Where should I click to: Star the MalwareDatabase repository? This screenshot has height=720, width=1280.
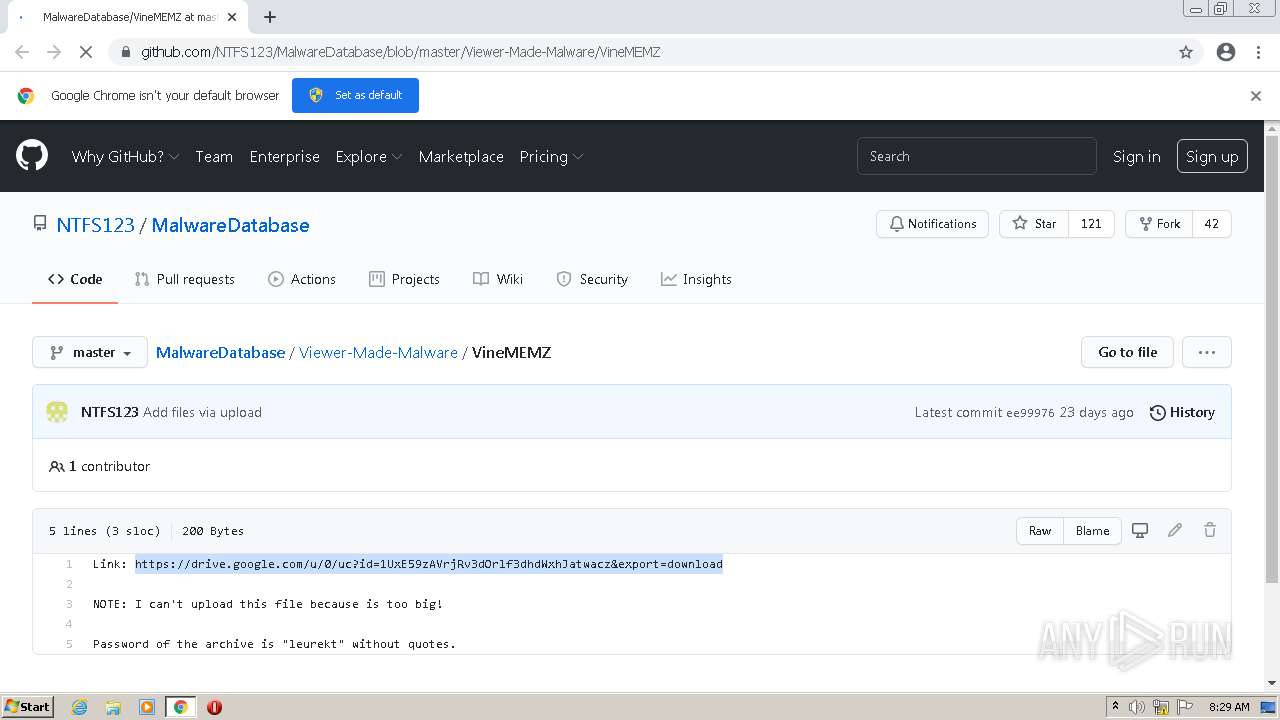tap(1034, 224)
